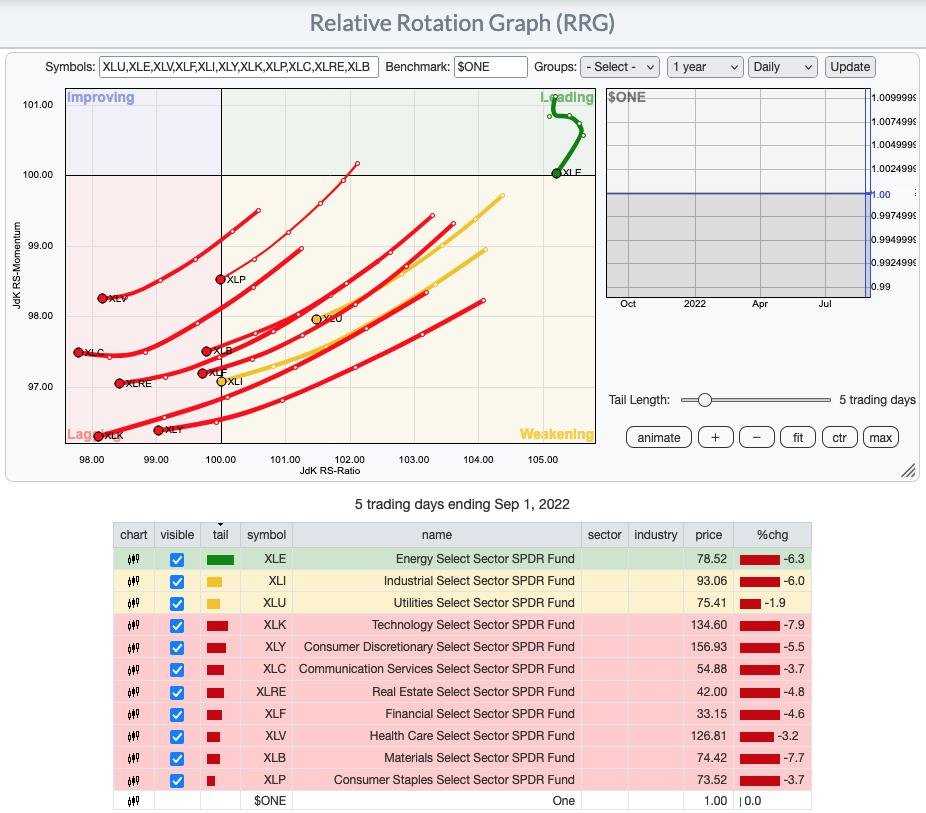926x813 pixels.
Task: Select the XLC point on the graph
Action: (78, 352)
